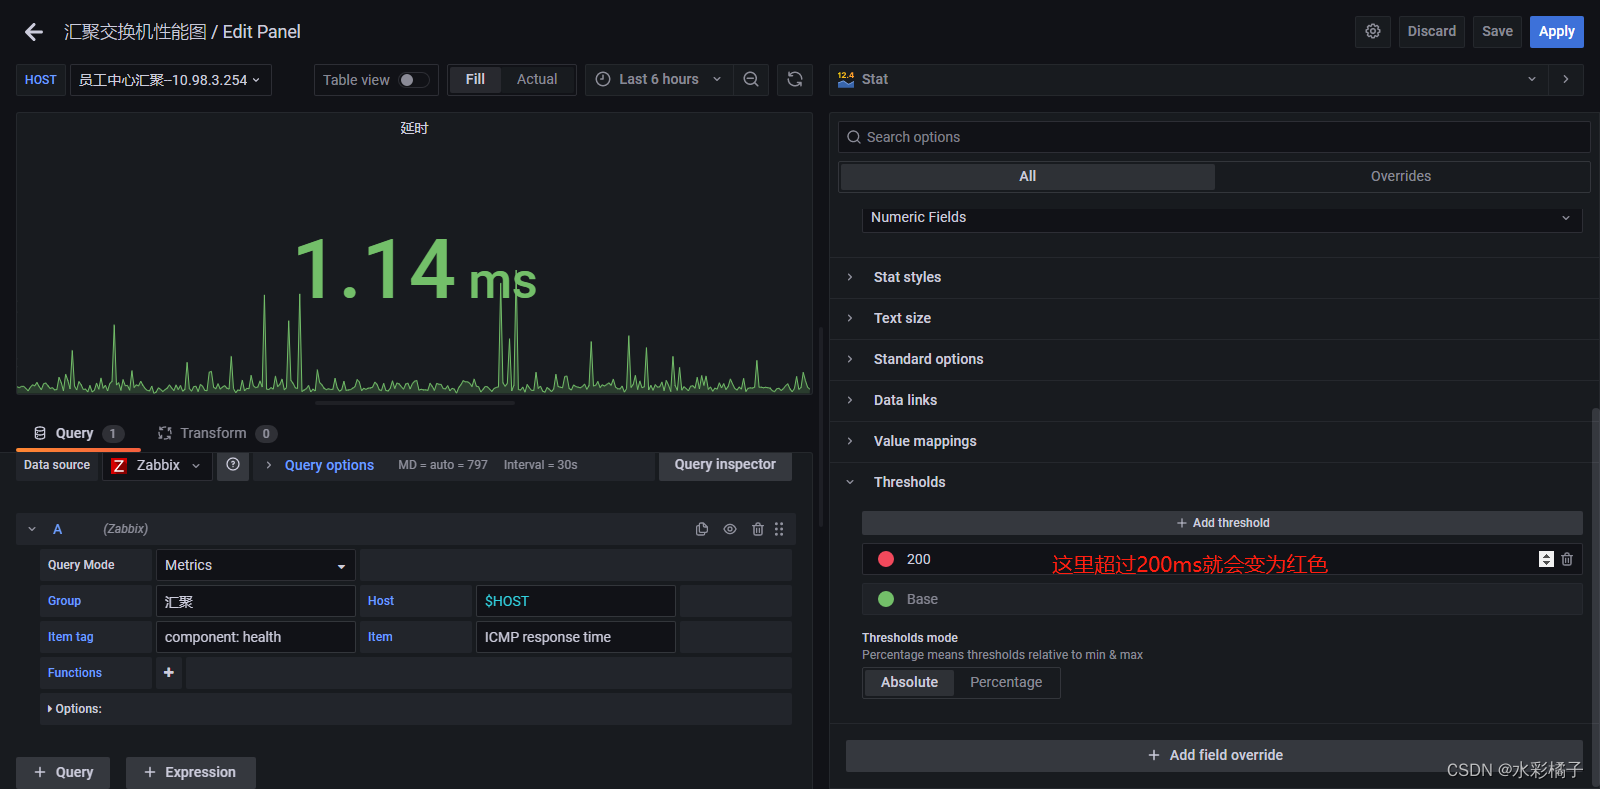The width and height of the screenshot is (1600, 789).
Task: Click Add threshold
Action: 1222,523
